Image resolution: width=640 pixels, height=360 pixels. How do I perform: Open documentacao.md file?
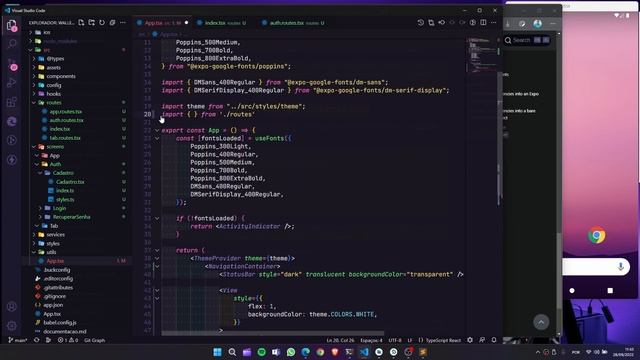[64, 331]
